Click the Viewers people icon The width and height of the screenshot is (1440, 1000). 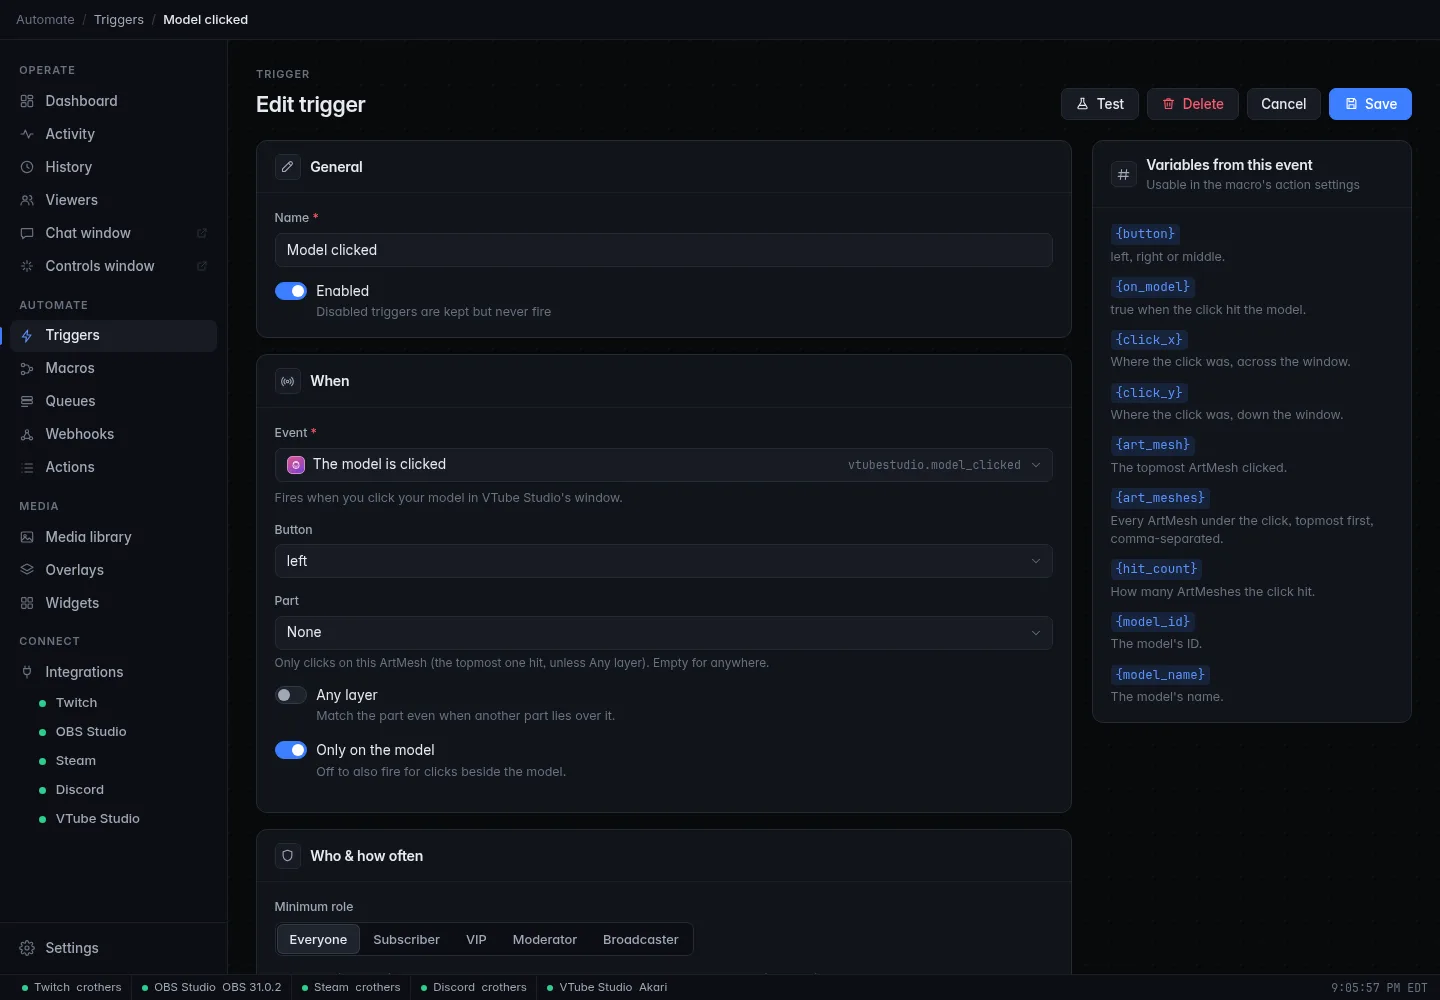point(27,200)
